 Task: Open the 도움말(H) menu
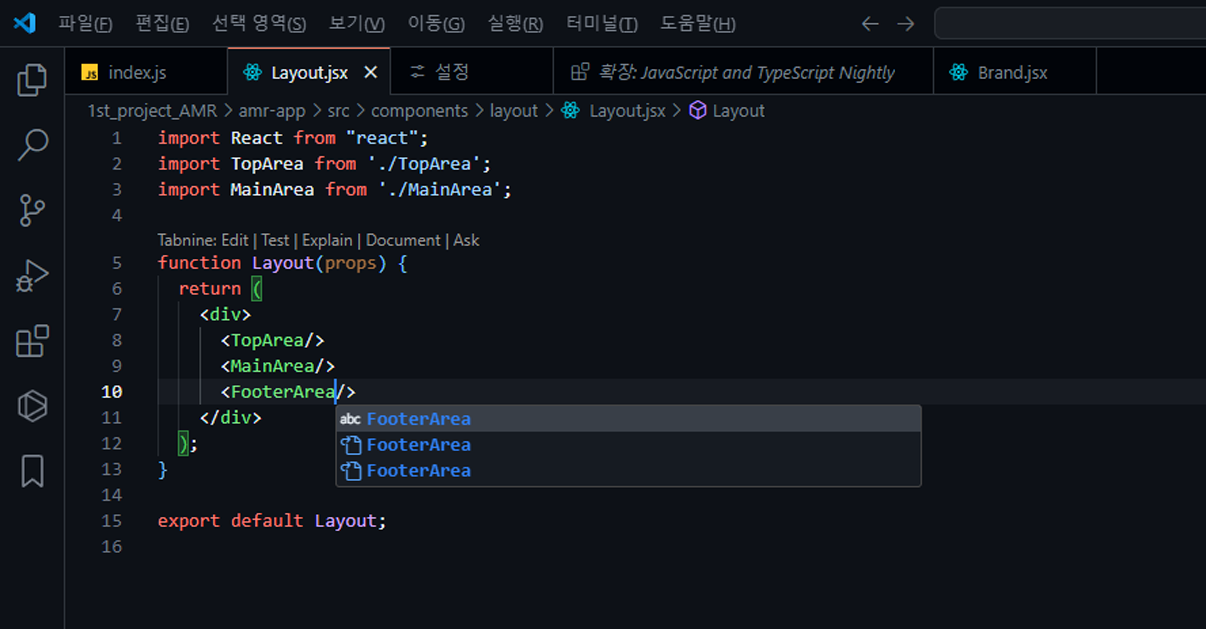point(697,23)
